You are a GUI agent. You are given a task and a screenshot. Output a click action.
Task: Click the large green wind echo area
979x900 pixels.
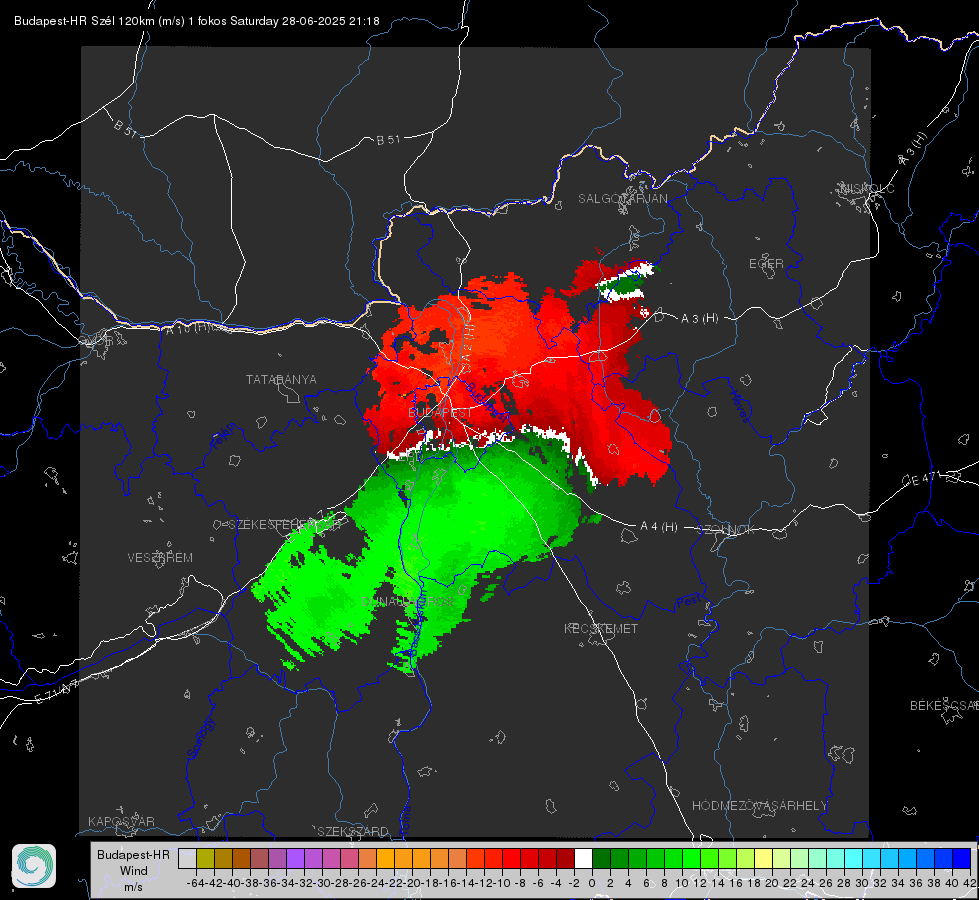[462, 518]
